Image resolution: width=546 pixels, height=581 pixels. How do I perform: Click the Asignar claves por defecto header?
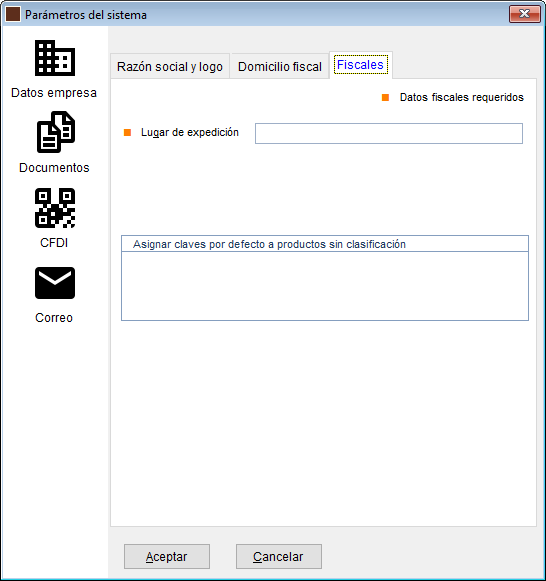point(324,244)
